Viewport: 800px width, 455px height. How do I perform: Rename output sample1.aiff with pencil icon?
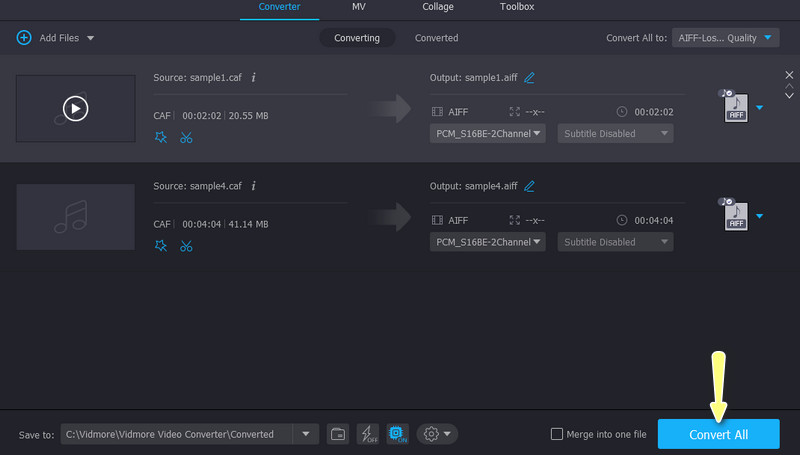point(529,77)
